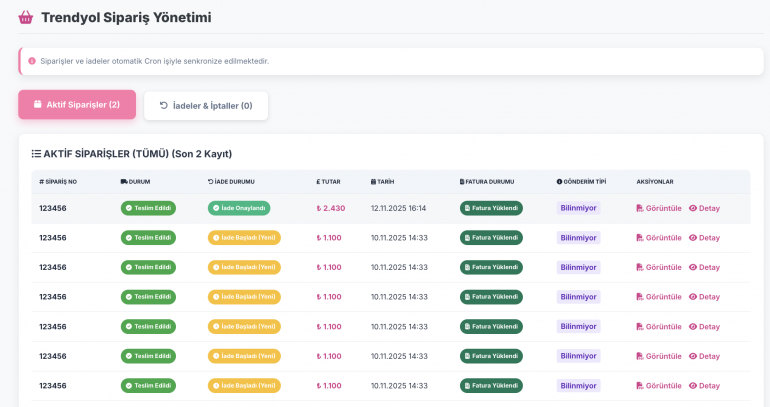This screenshot has width=770, height=407.
Task: Click Görüntüle in the third order row
Action: [658, 267]
